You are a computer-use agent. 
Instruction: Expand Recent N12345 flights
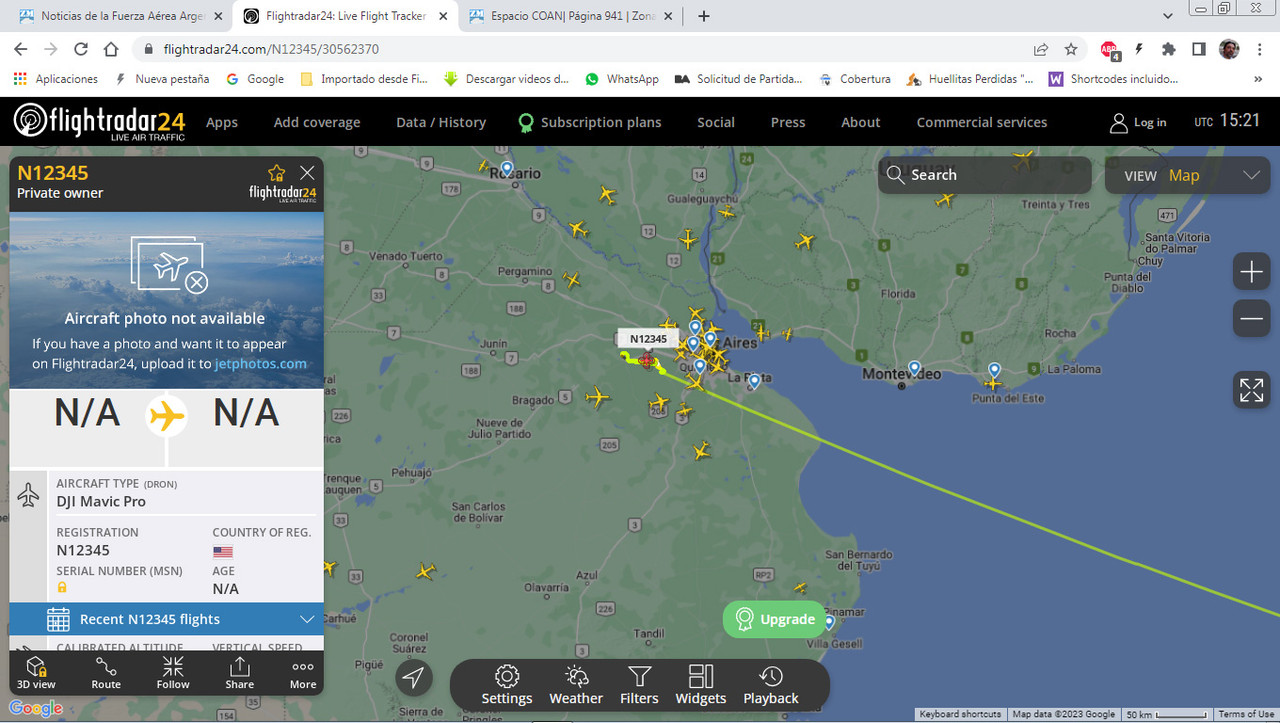(x=166, y=619)
